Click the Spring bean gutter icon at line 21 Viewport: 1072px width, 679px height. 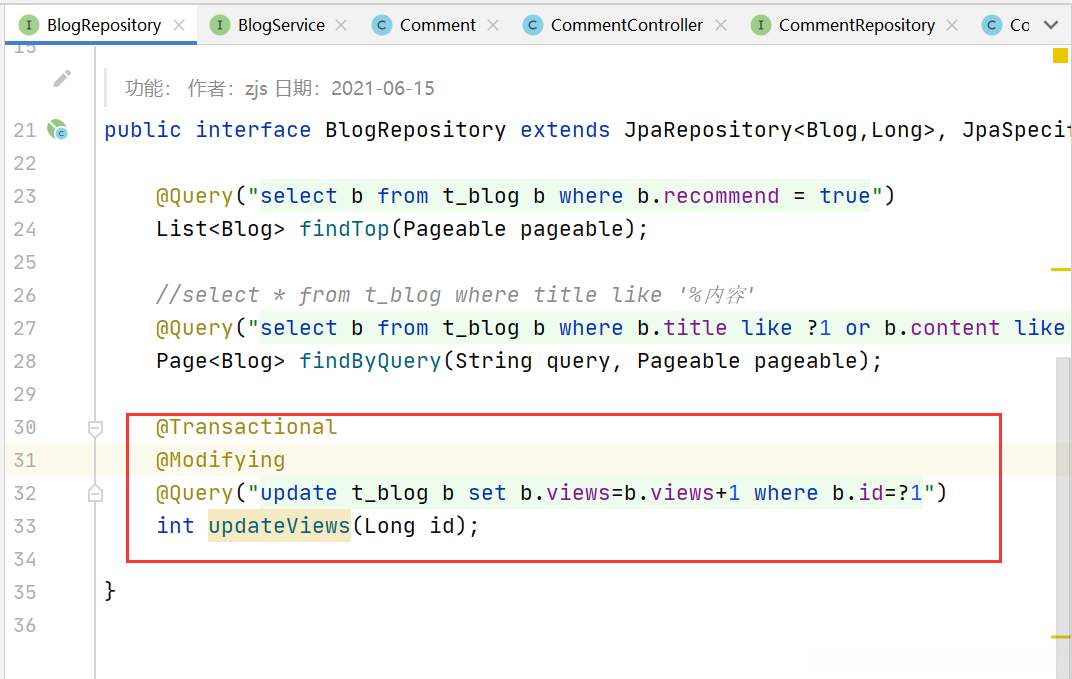57,129
